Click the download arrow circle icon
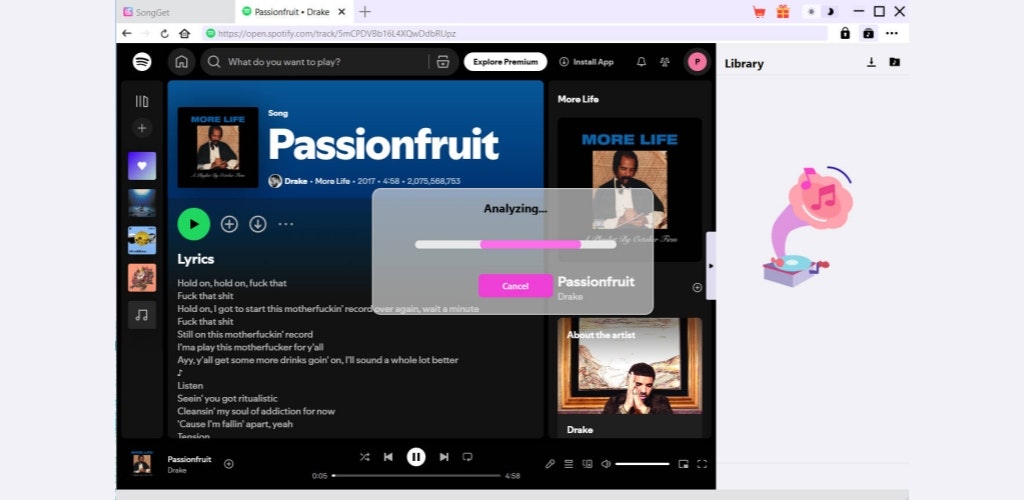1024x500 pixels. [258, 224]
